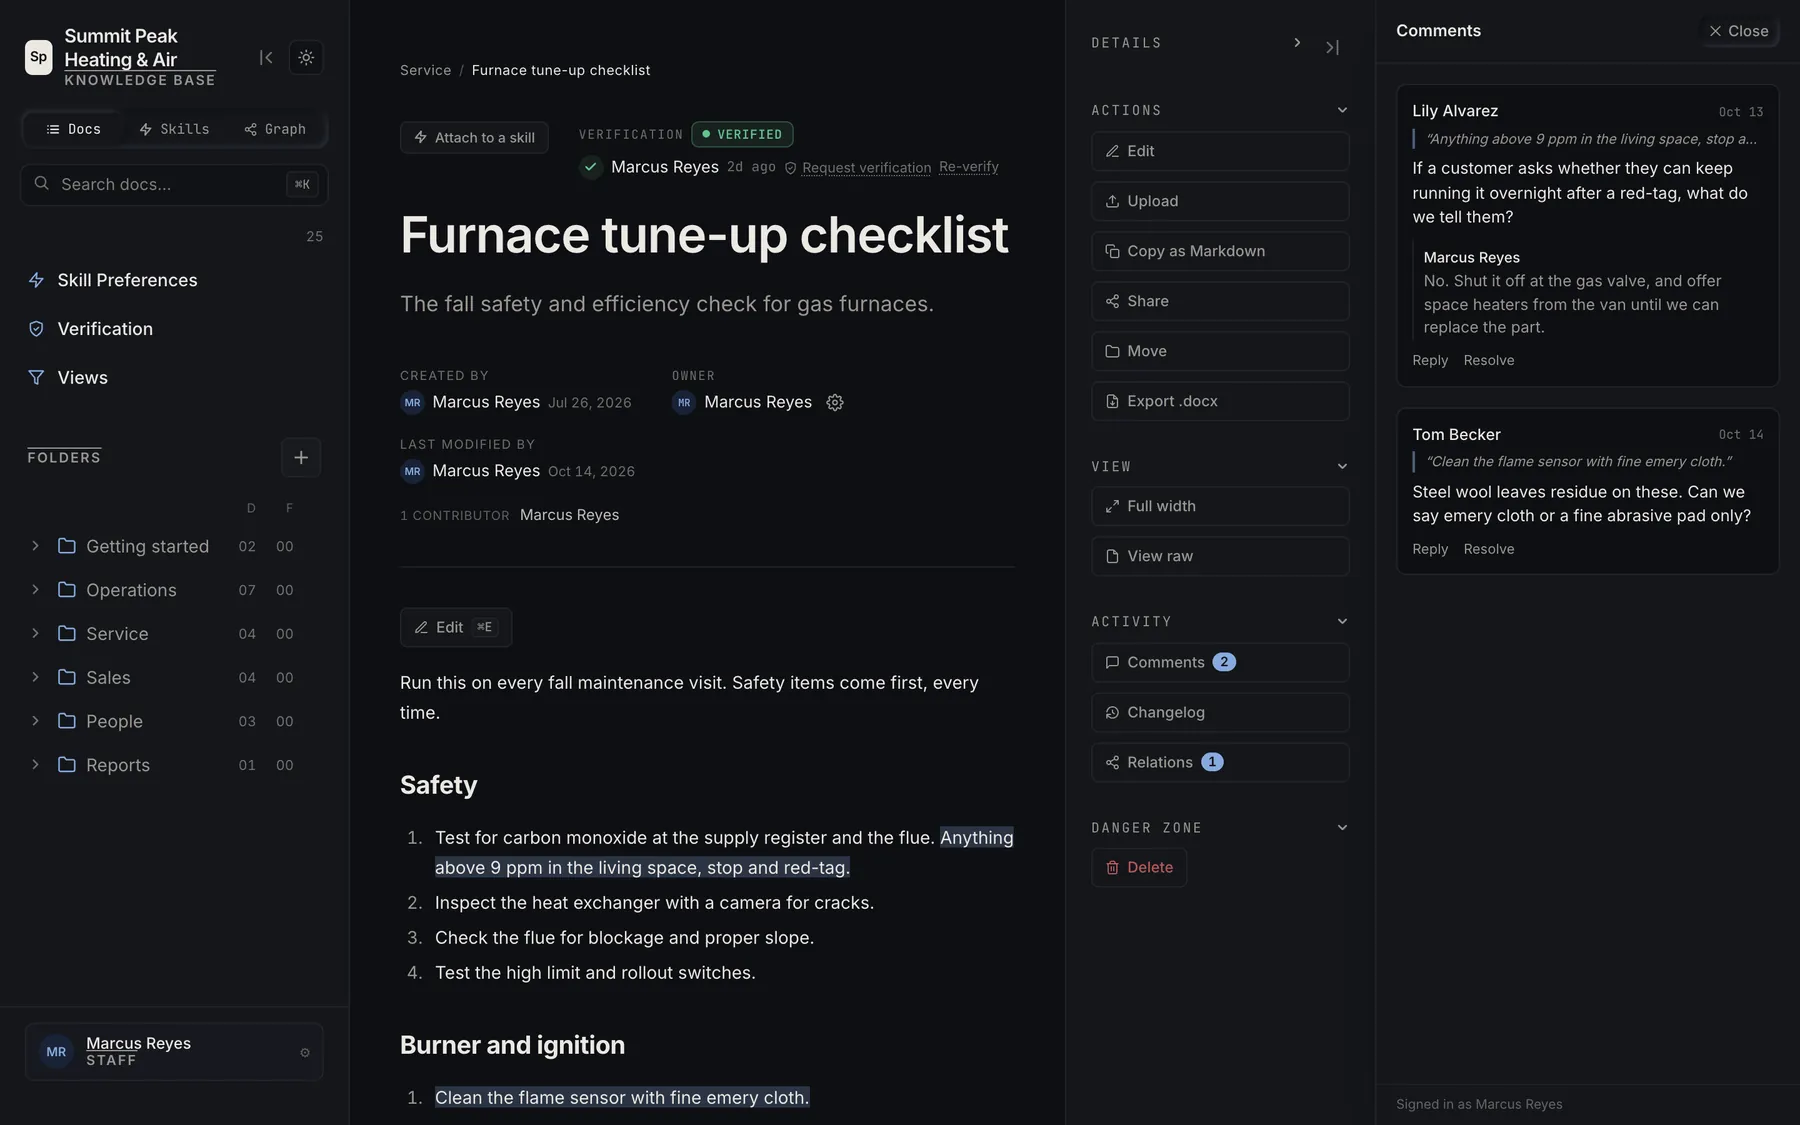Click Upload in the Actions panel
The height and width of the screenshot is (1125, 1800).
[x=1220, y=201]
